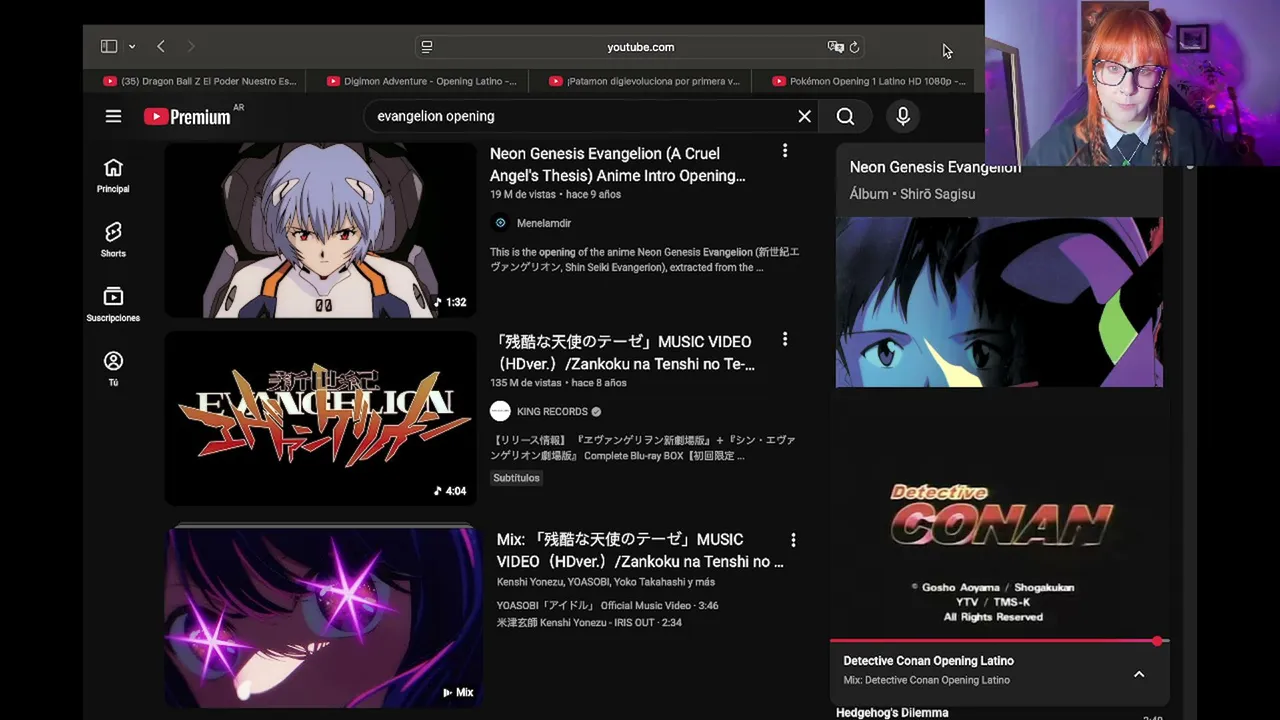This screenshot has height=720, width=1280.
Task: Reload the youtube.com page
Action: point(854,47)
